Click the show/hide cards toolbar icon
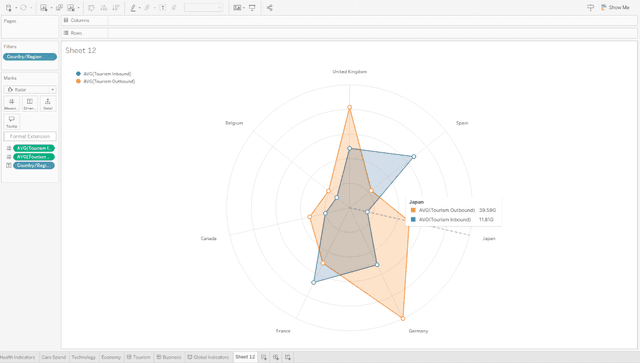Screen dimensions: 640x363 [237, 7]
